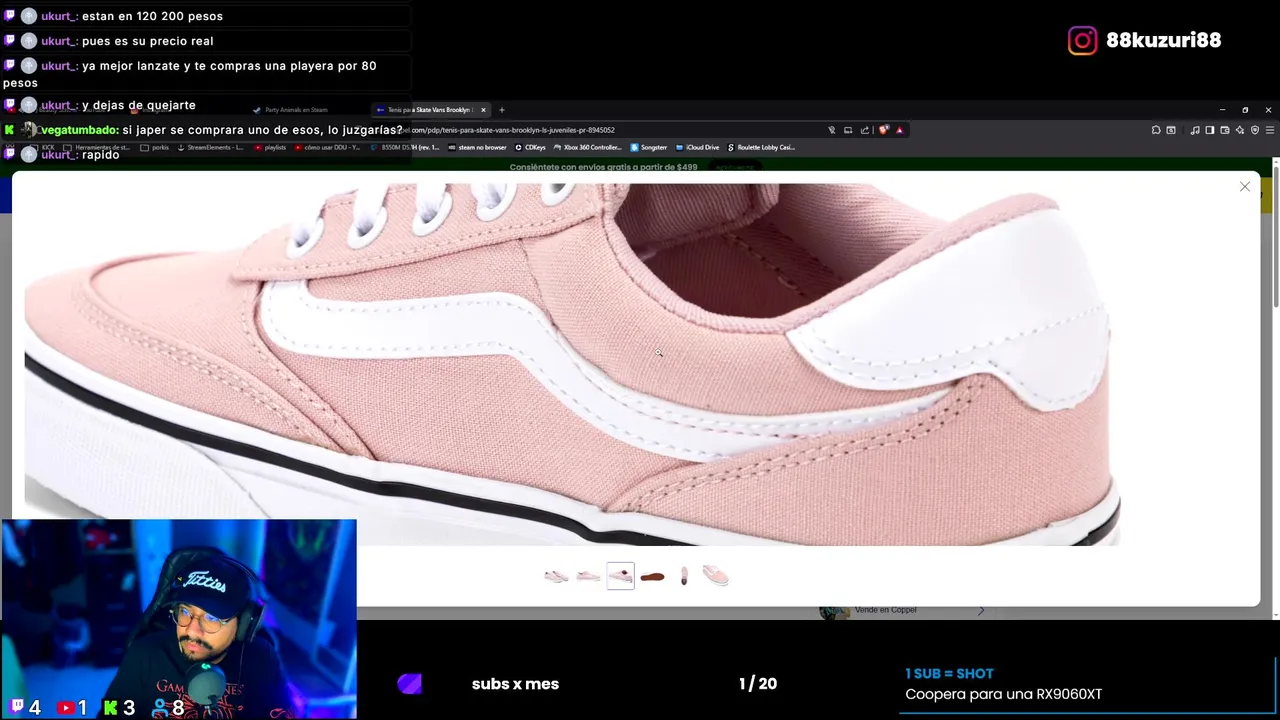Select the brown sole thumbnail

pos(652,576)
